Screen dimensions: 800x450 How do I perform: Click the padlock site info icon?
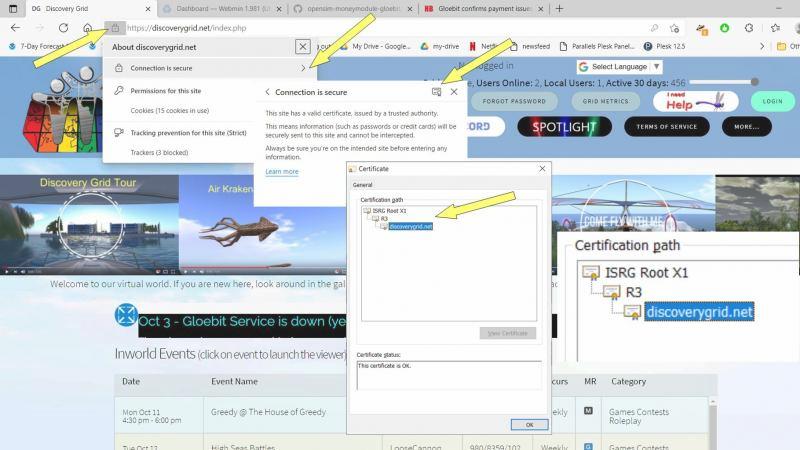[x=115, y=28]
